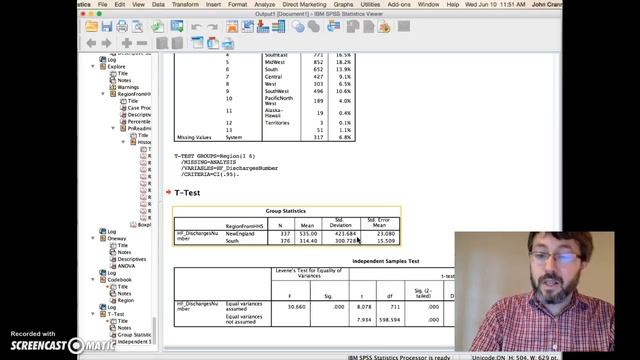Click NewEngland mean value 535.00
The image size is (640, 360).
308,234
